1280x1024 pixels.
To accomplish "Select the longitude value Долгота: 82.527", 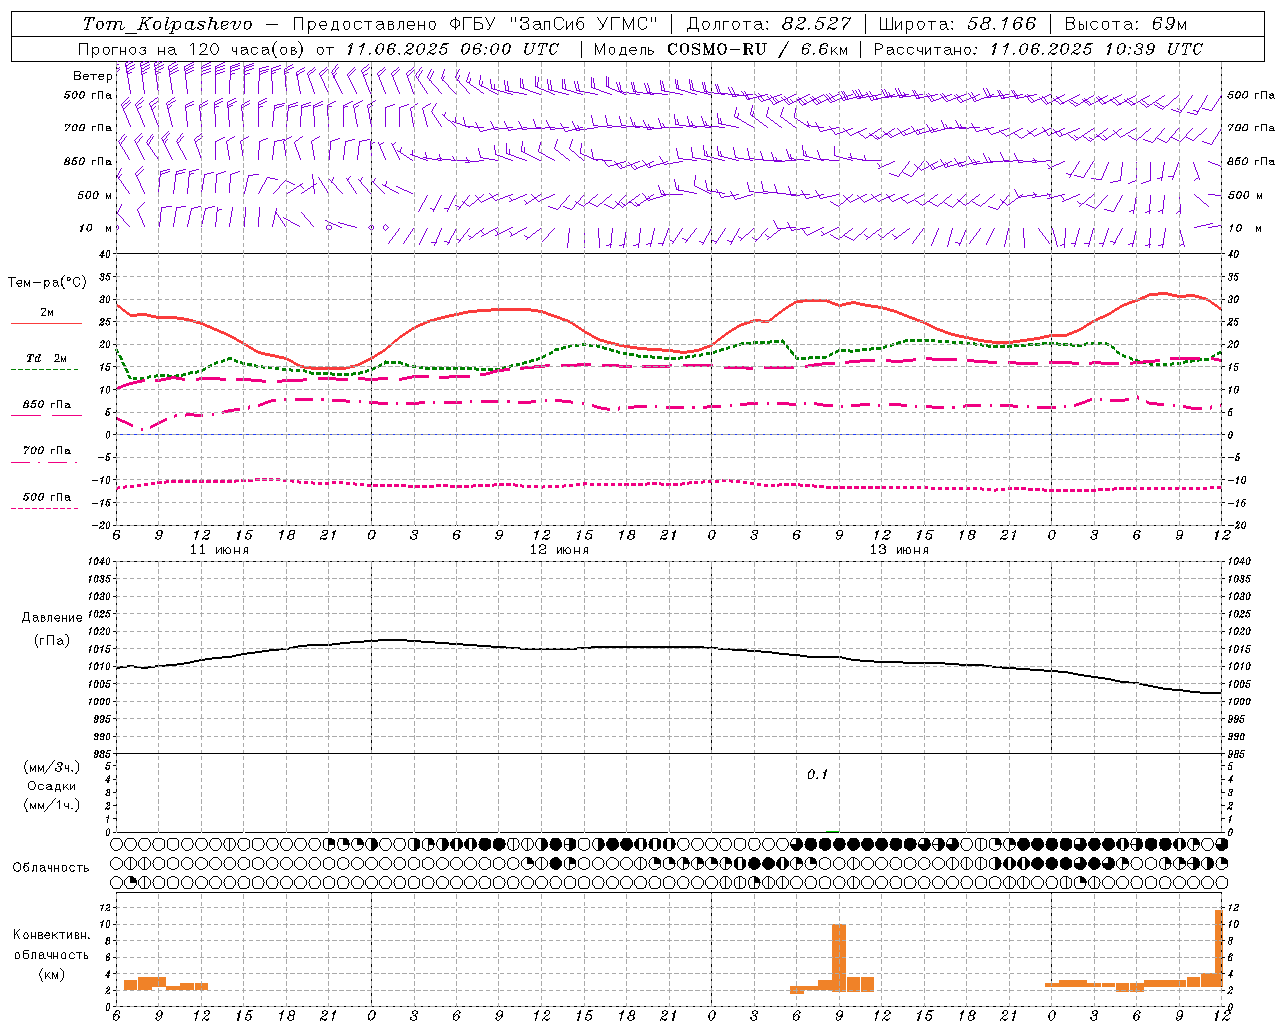I will [x=768, y=24].
